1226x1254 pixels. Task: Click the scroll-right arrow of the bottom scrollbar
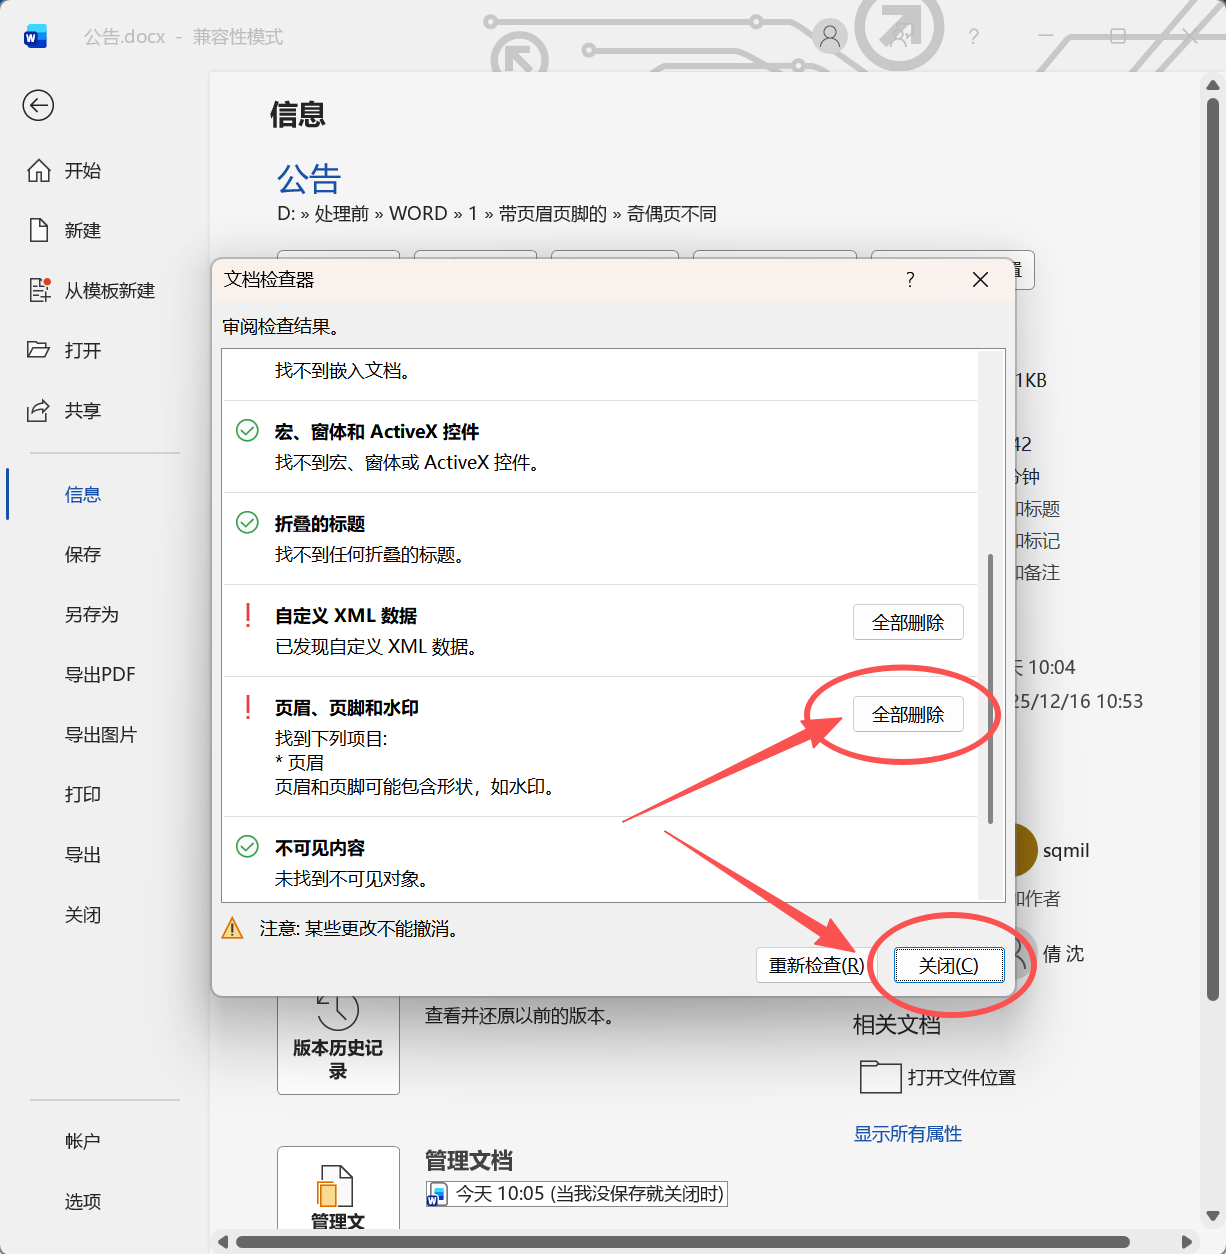point(1187,1242)
